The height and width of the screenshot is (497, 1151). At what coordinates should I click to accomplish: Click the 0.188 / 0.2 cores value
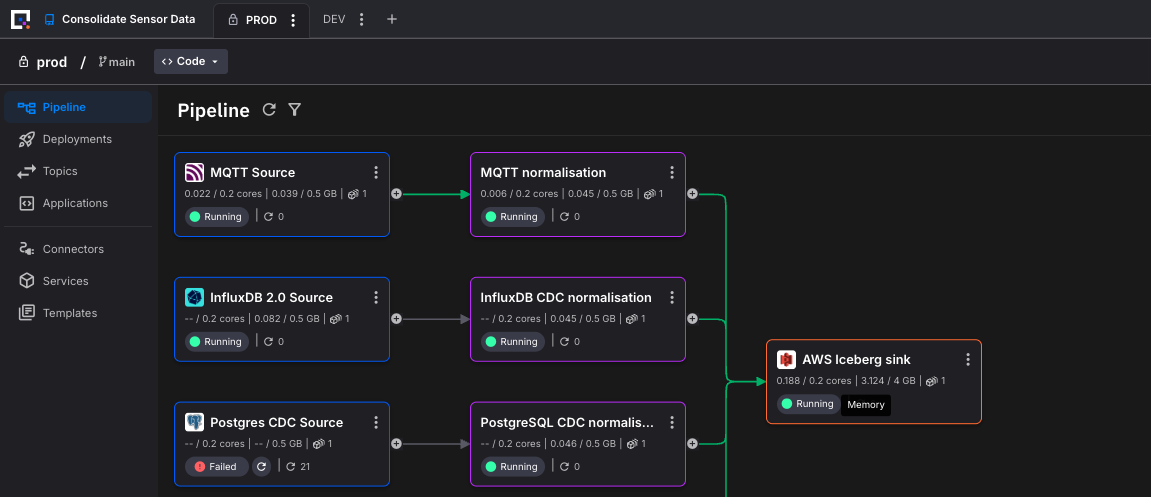tap(814, 381)
